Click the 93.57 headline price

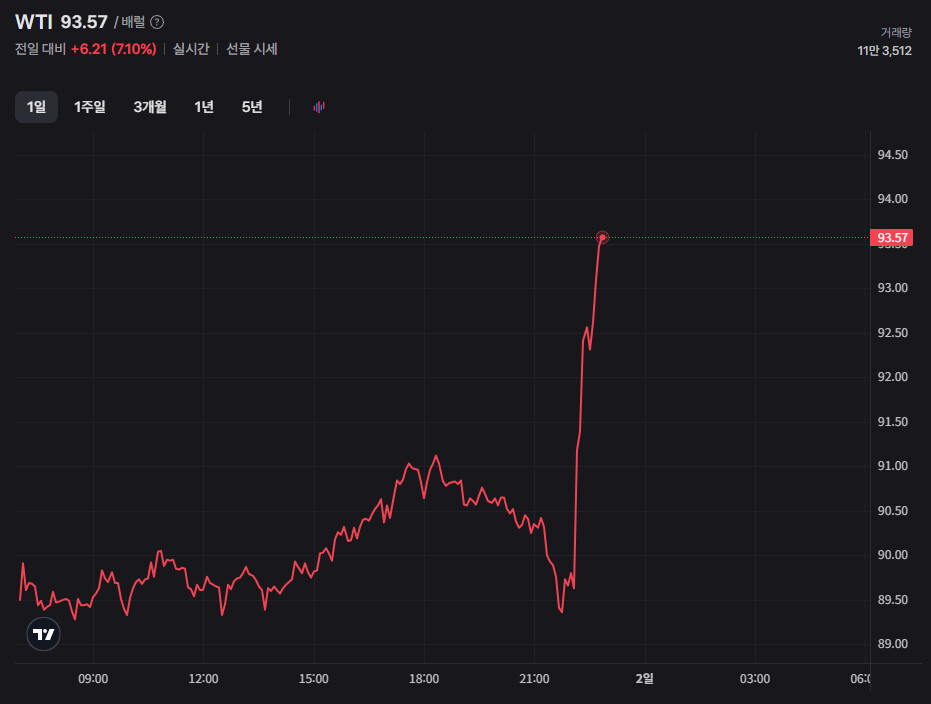click(x=84, y=22)
